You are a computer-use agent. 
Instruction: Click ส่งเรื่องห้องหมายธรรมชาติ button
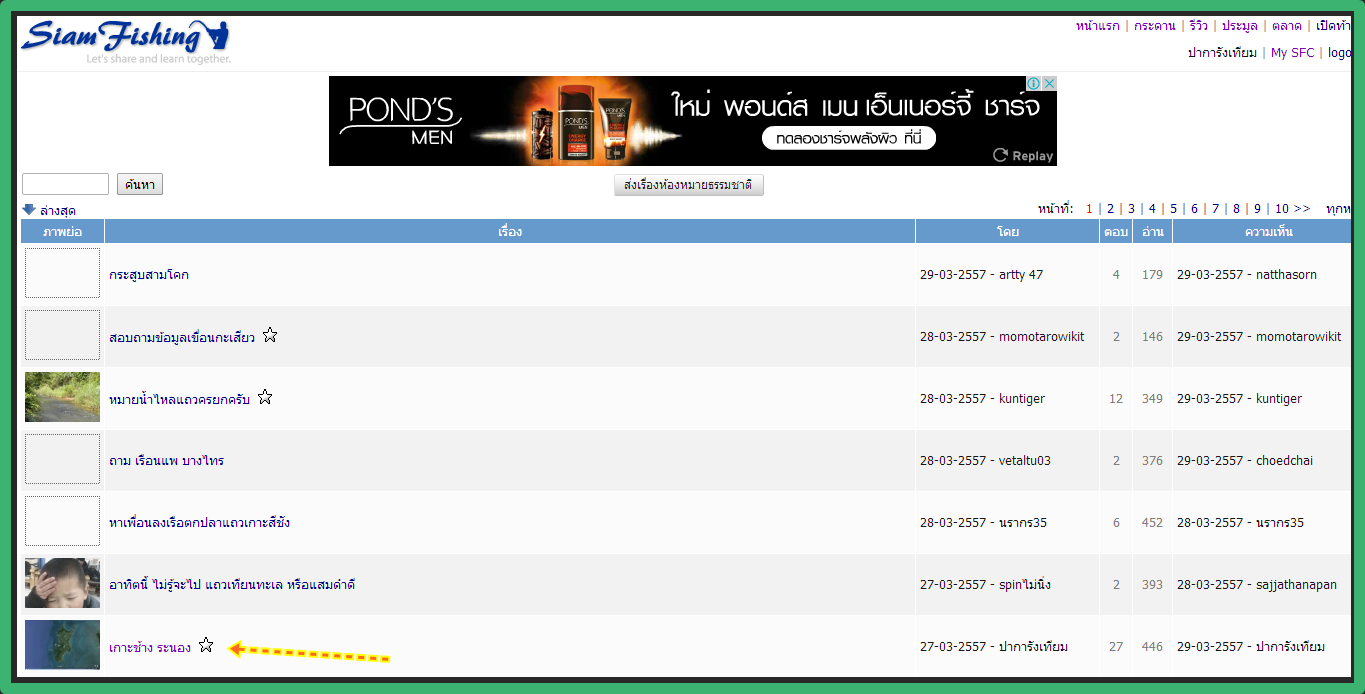click(689, 185)
